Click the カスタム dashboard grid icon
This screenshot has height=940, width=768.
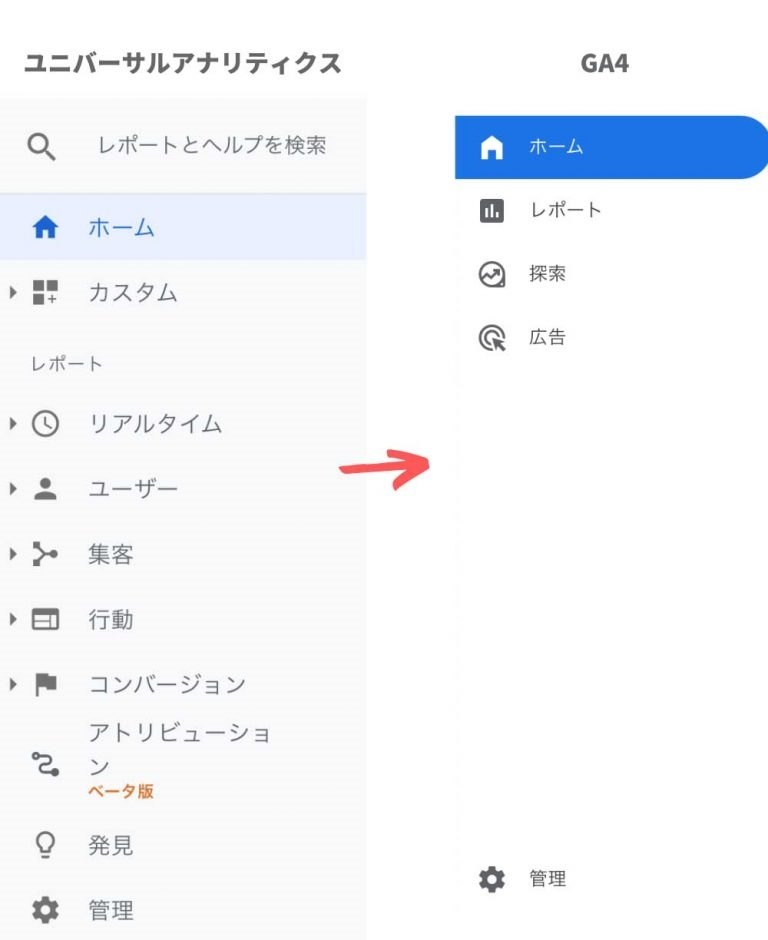[x=45, y=293]
